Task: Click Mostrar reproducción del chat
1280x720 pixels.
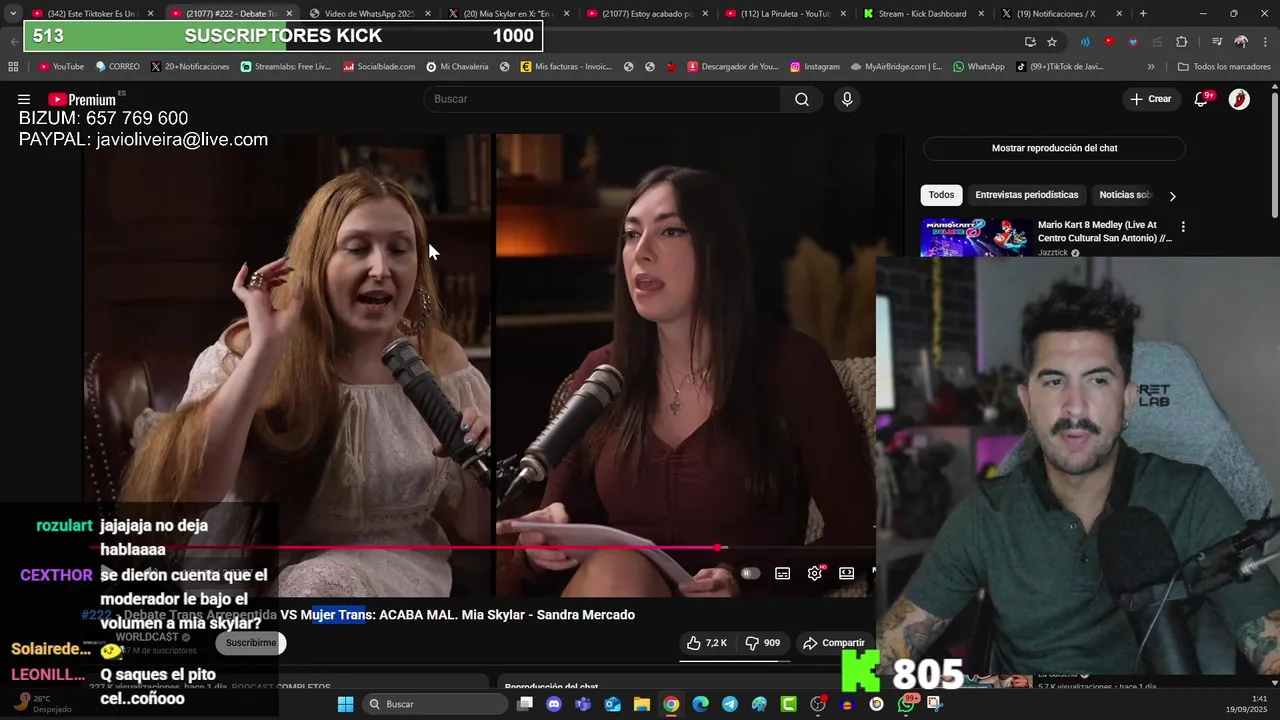Action: click(x=1054, y=148)
